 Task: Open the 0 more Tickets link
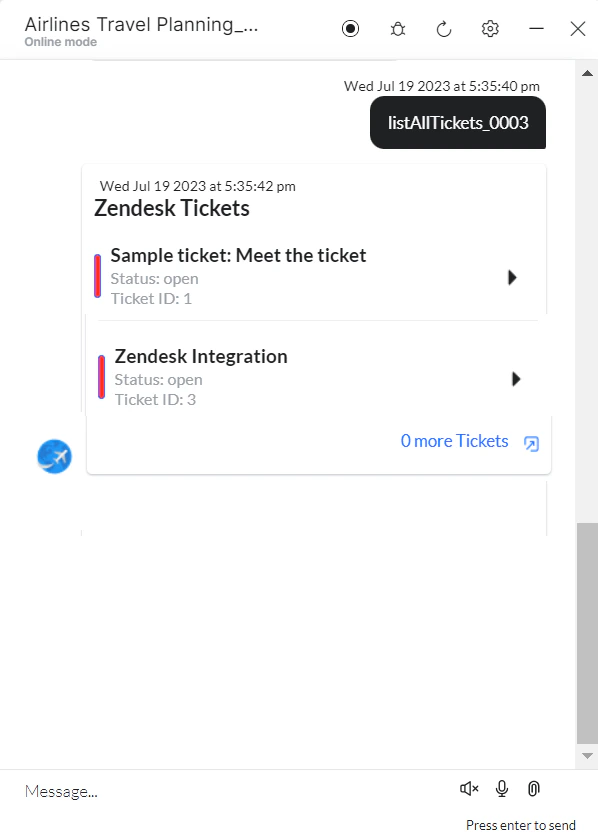click(453, 440)
